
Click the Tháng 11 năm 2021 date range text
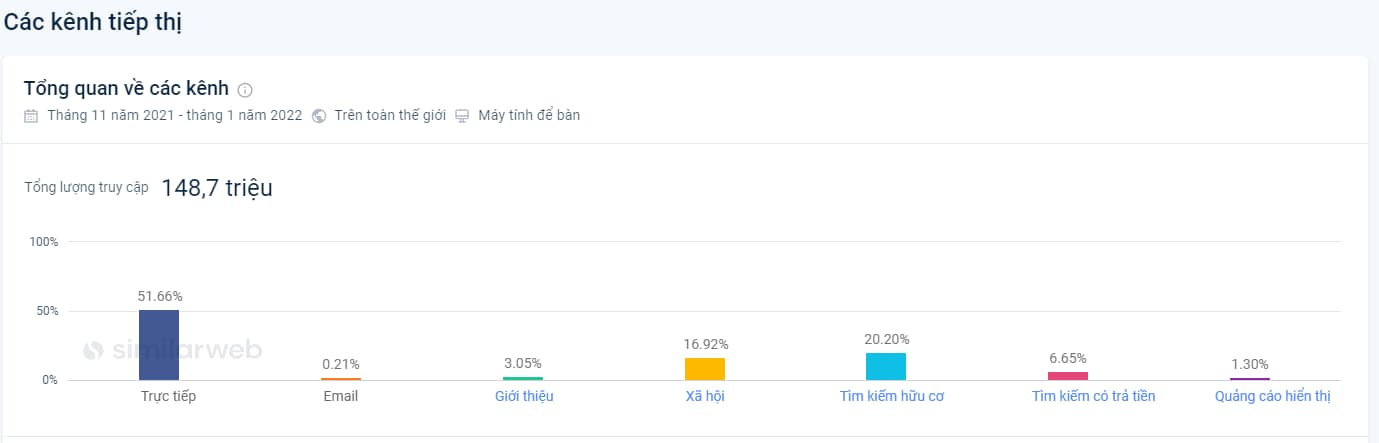(x=174, y=115)
